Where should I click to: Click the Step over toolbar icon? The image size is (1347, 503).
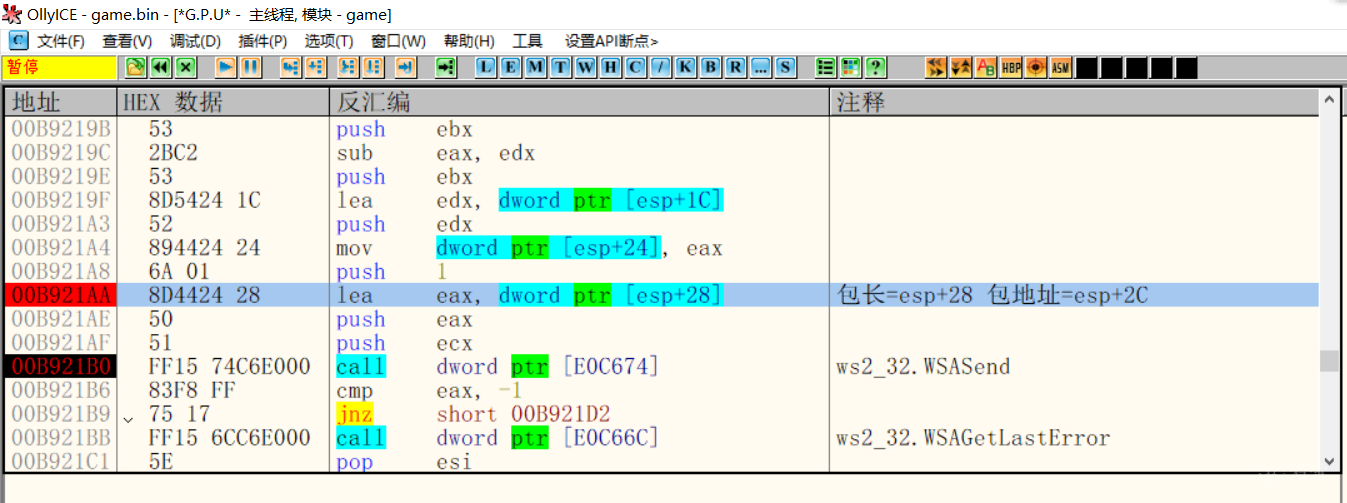(x=315, y=67)
